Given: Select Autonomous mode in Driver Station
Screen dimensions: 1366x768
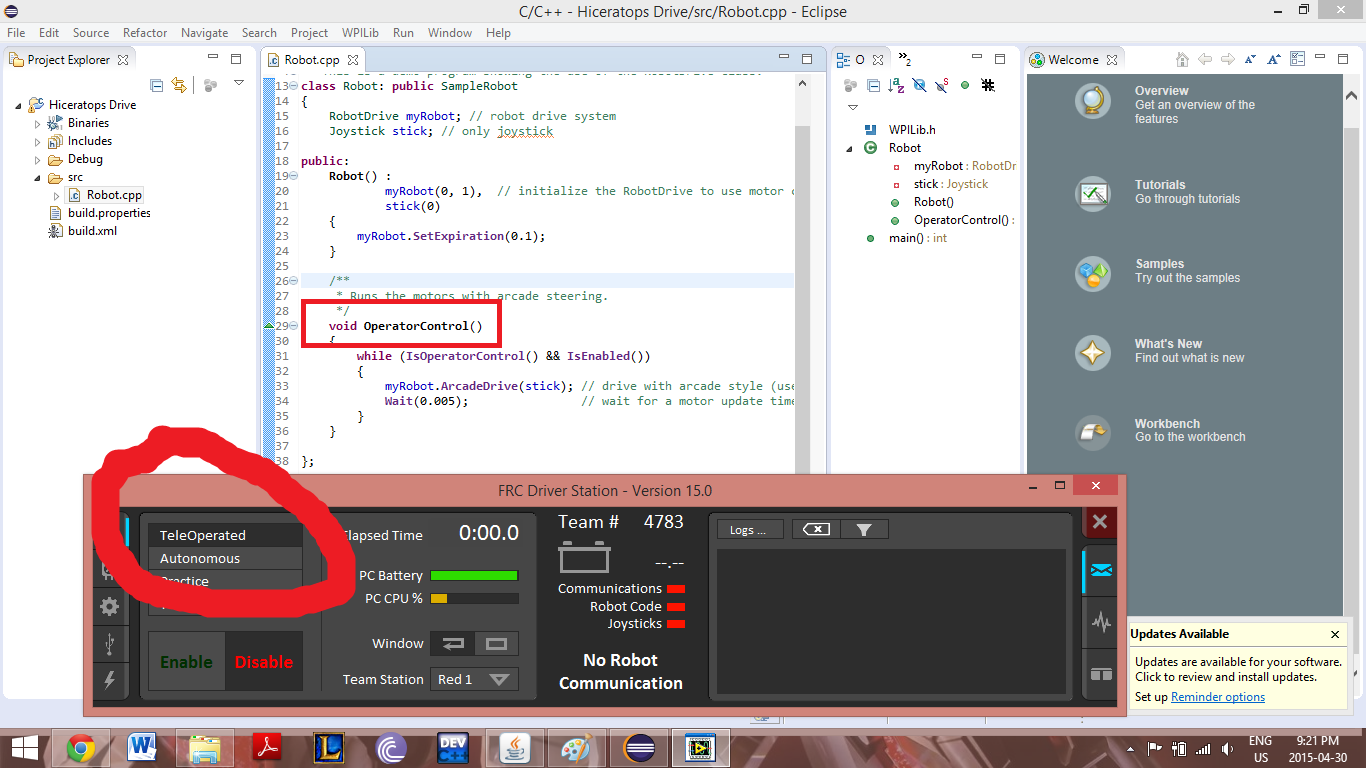Looking at the screenshot, I should [225, 558].
